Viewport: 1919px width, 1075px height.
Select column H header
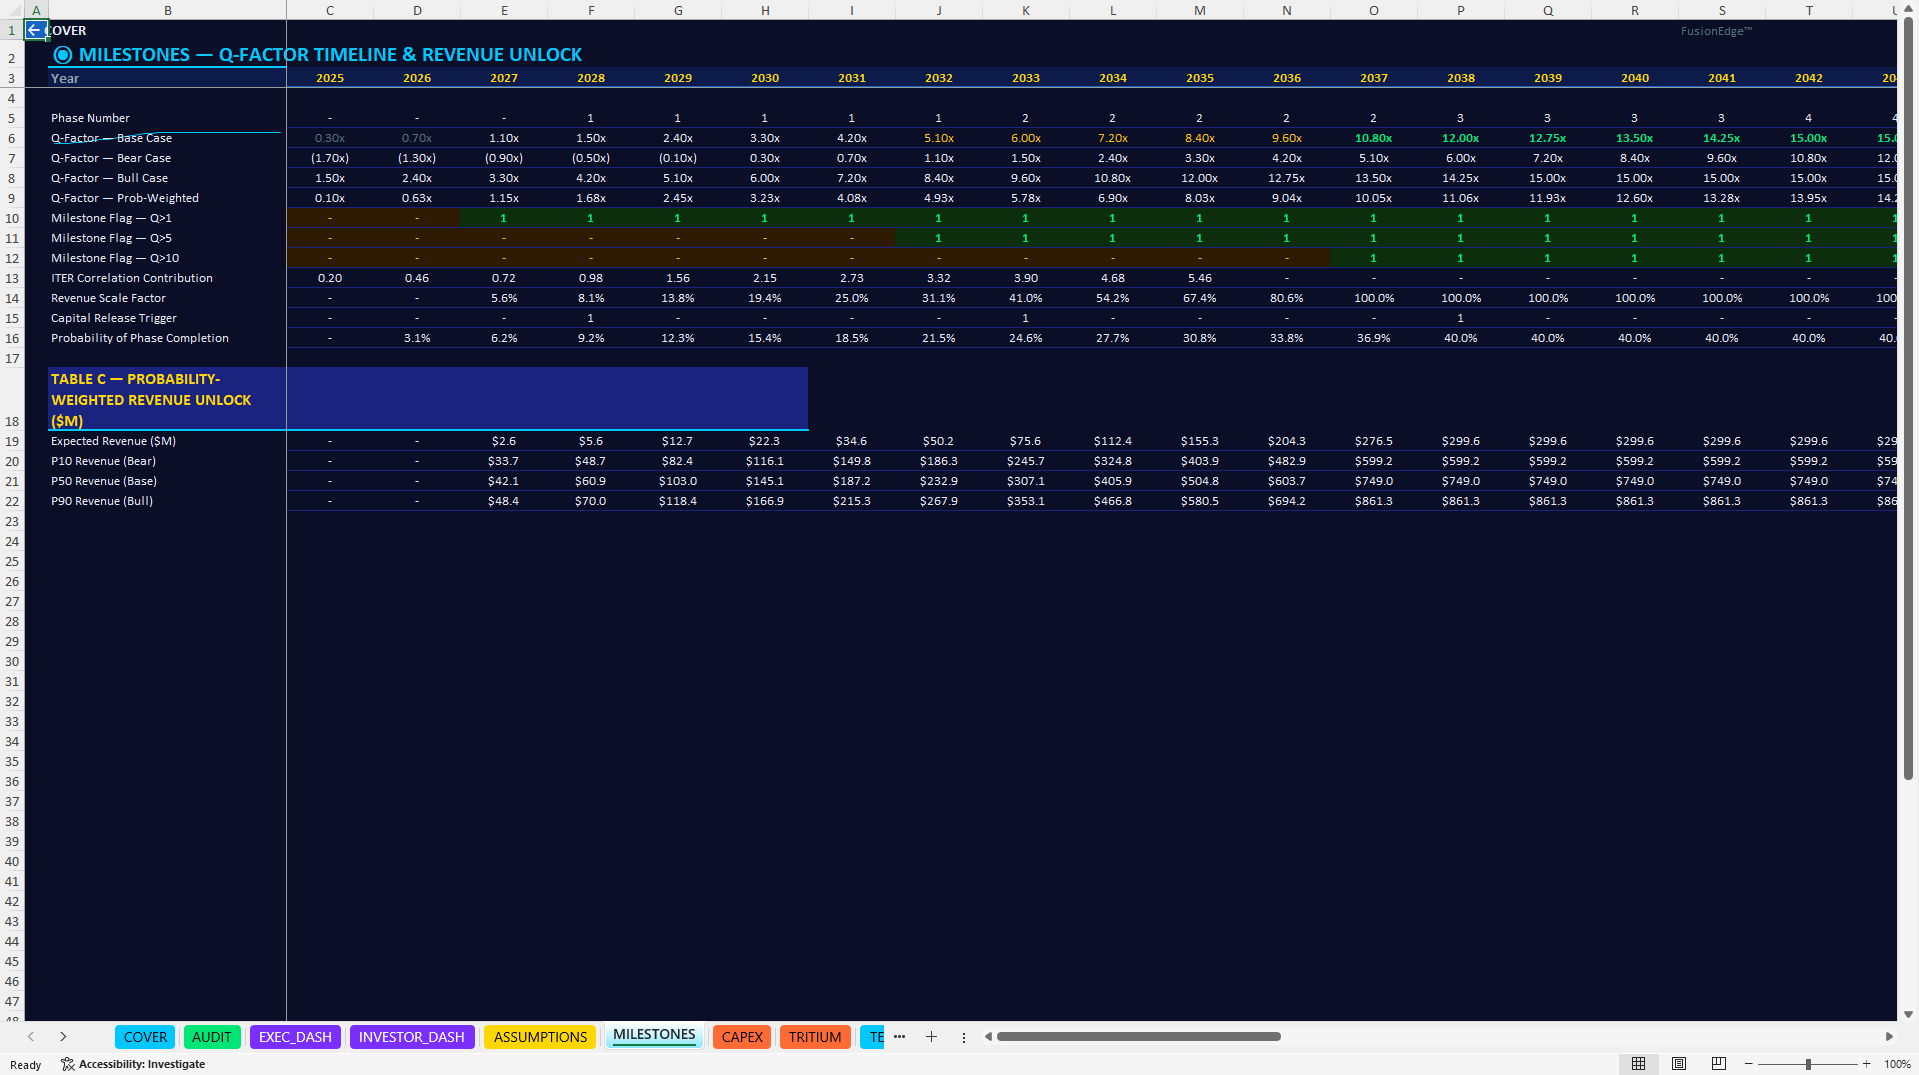[765, 10]
